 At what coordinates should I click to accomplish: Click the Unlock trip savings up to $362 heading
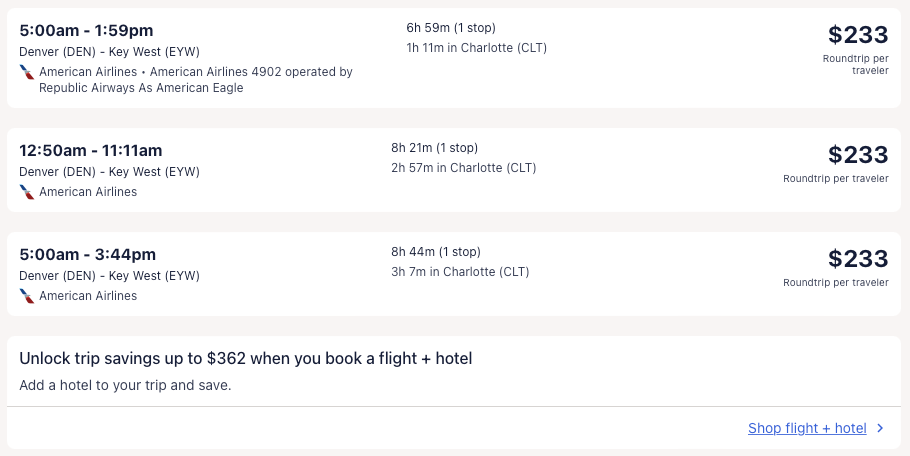[x=245, y=358]
